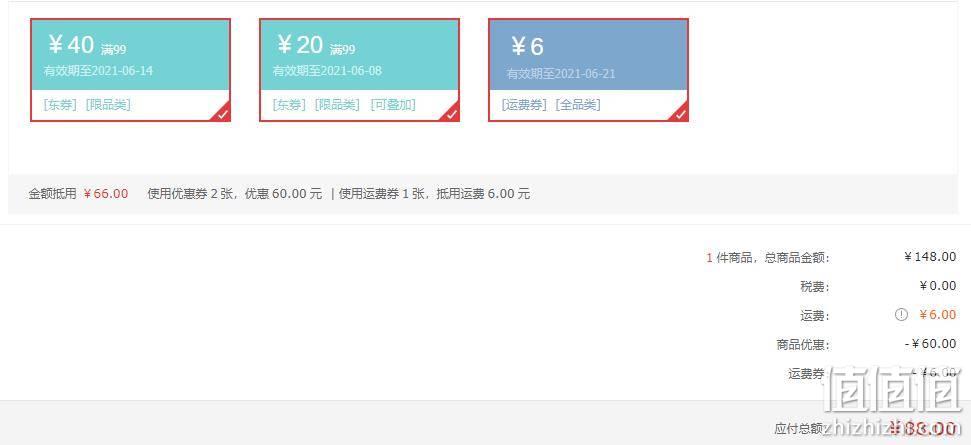Image resolution: width=971 pixels, height=445 pixels.
Task: Select the ¥40 满99 coupon card
Action: coord(131,70)
